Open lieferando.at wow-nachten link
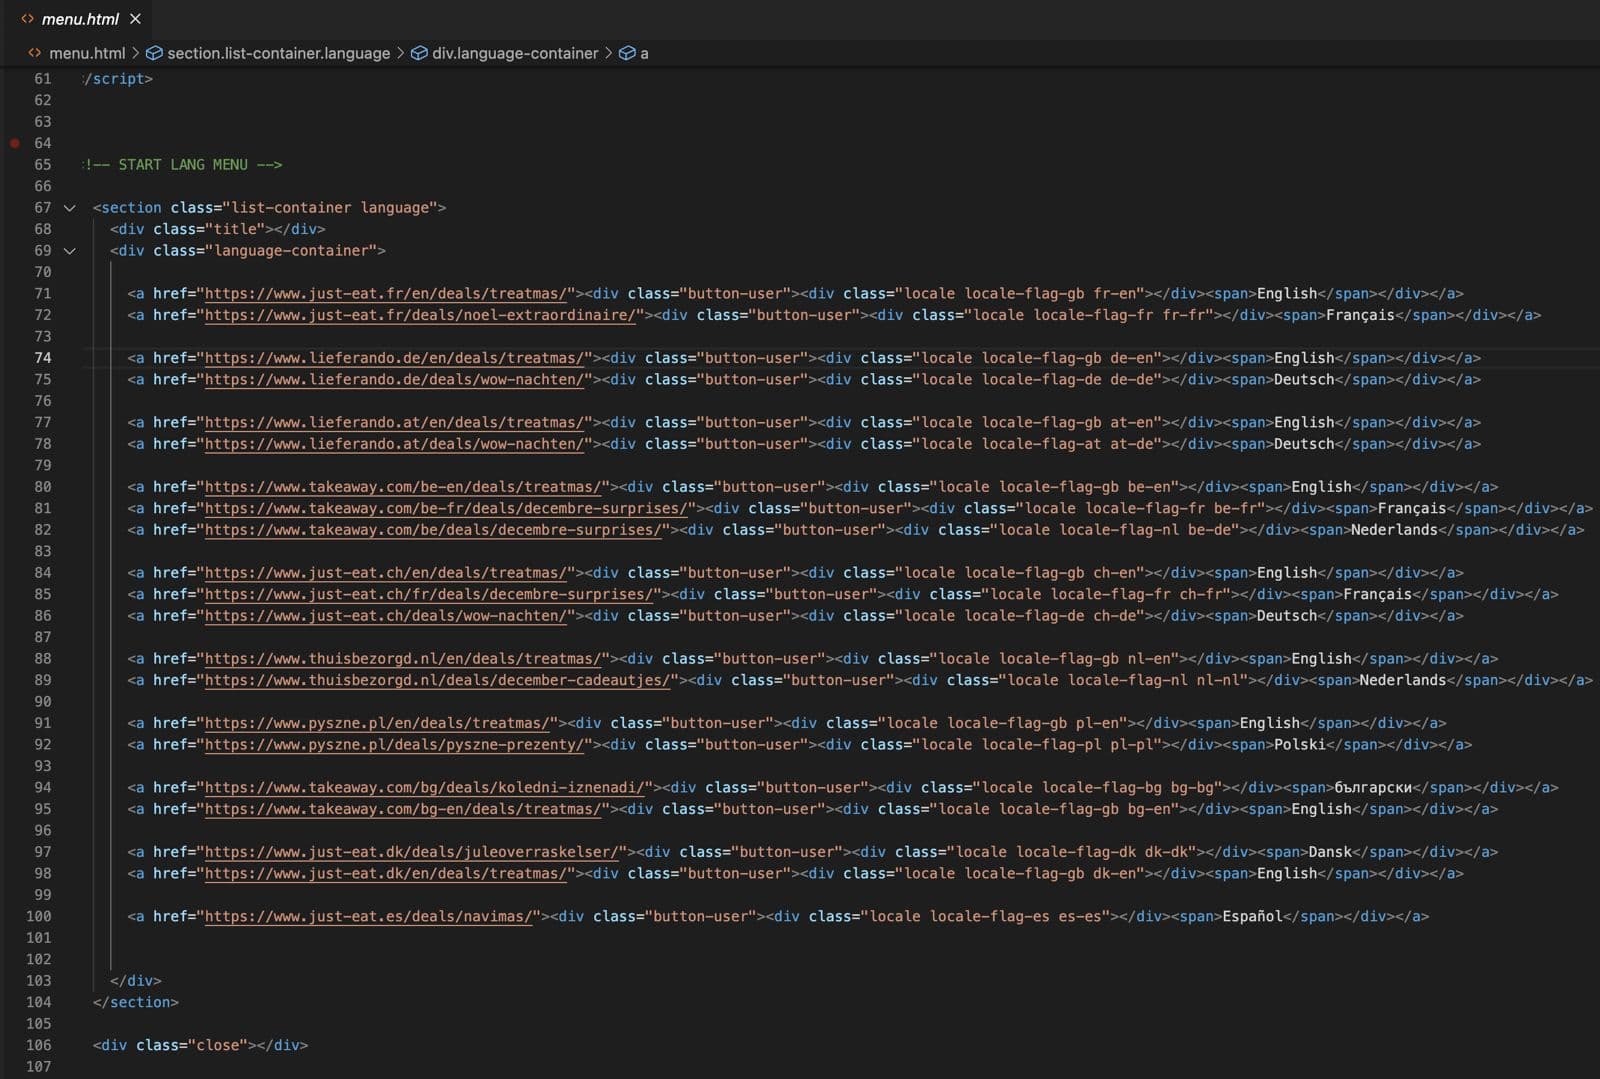Viewport: 1600px width, 1079px height. tap(395, 444)
